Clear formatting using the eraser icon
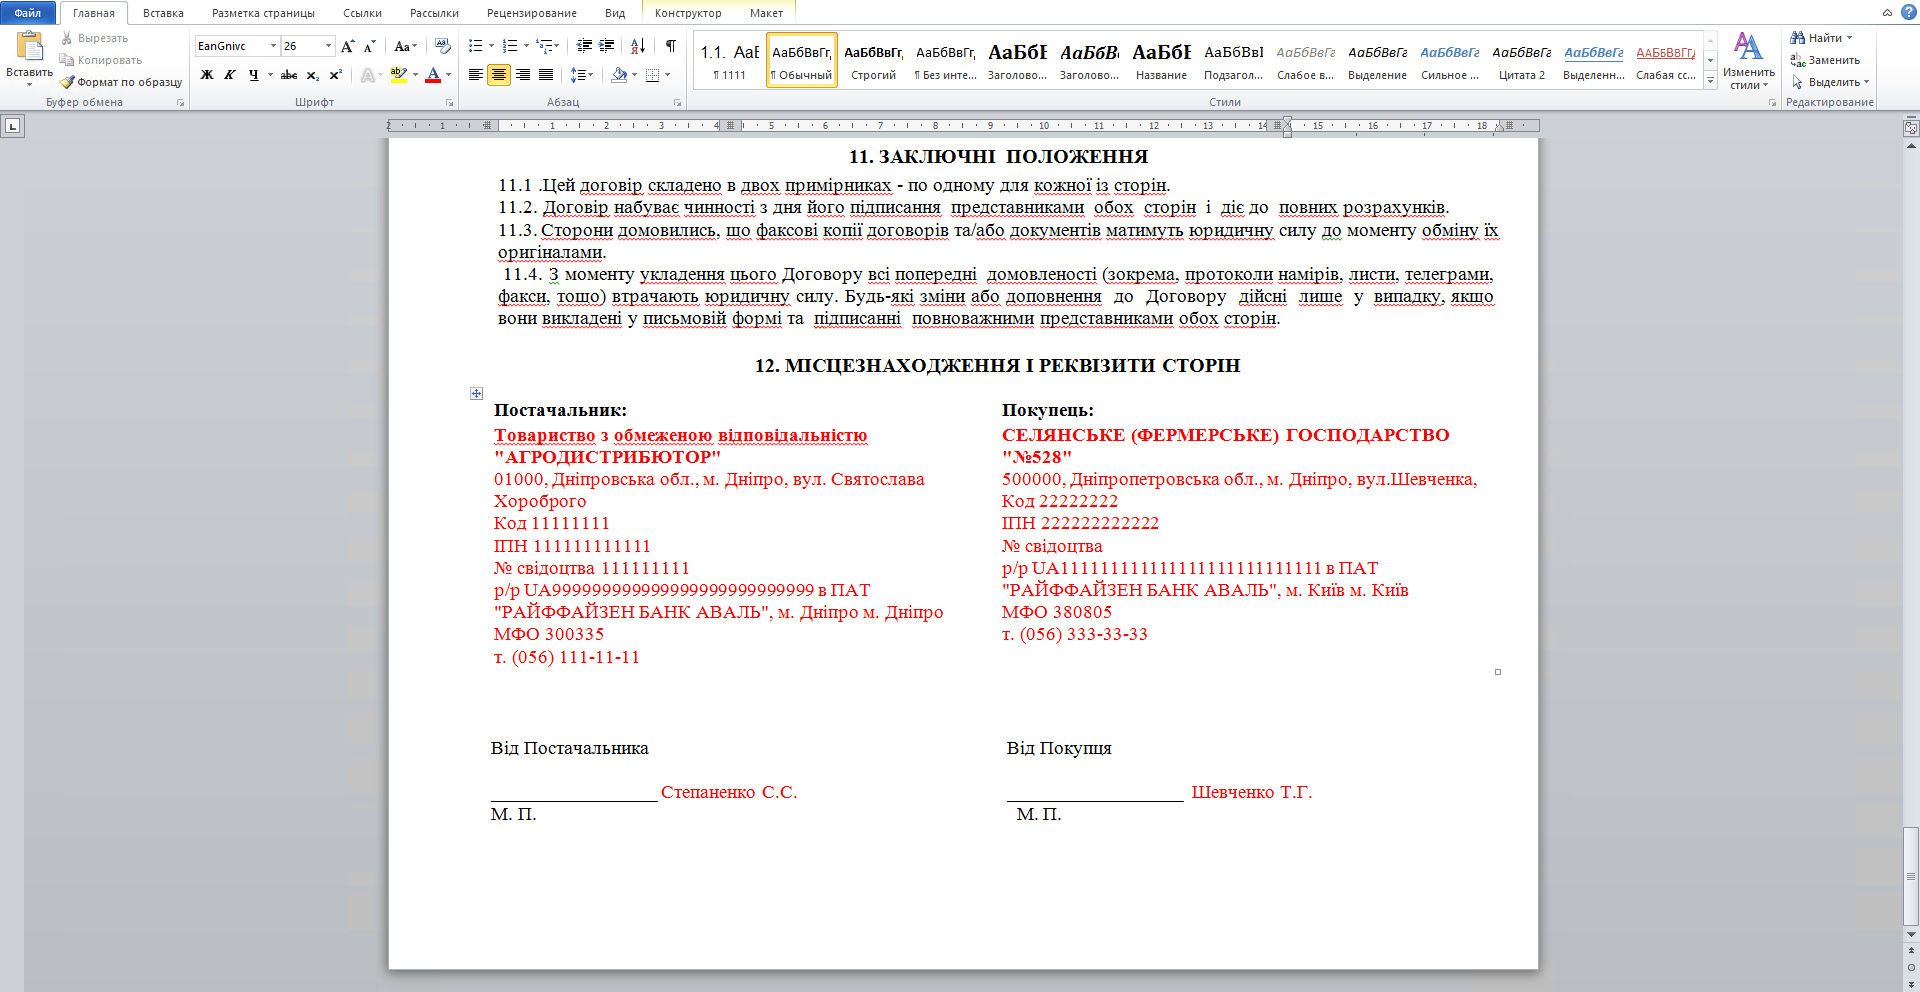 click(x=442, y=46)
